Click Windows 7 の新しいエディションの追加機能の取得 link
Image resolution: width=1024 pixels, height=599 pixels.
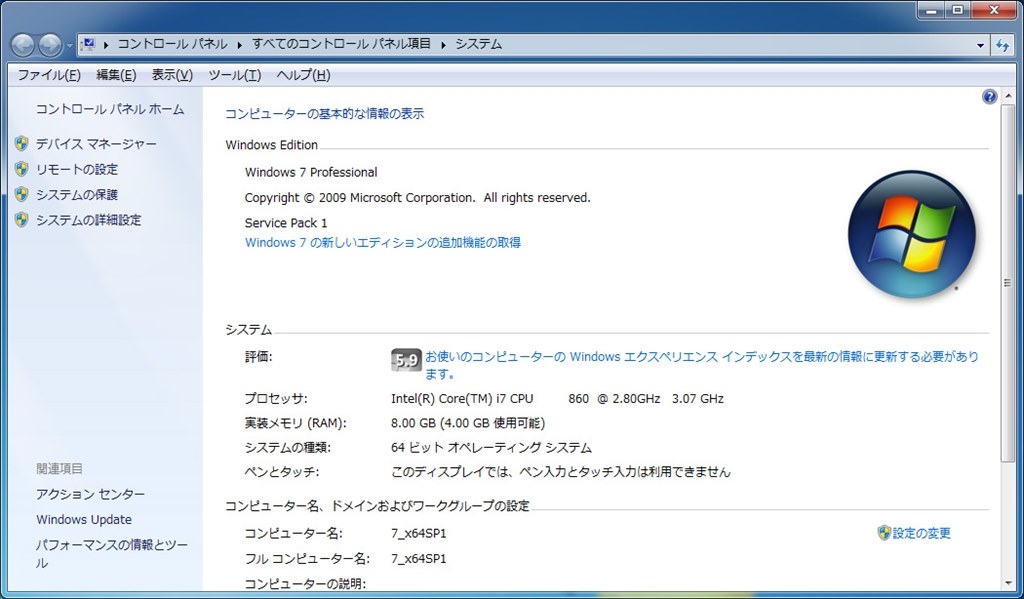(383, 242)
